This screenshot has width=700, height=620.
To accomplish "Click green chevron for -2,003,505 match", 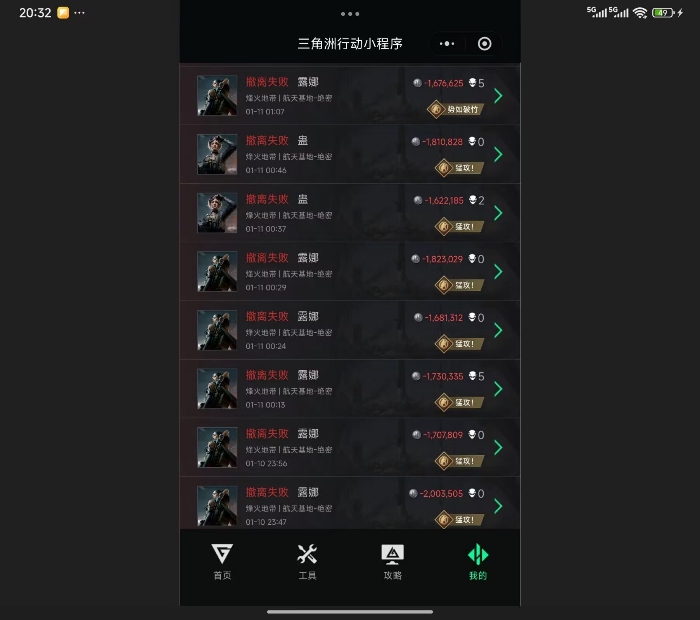I will tap(498, 506).
